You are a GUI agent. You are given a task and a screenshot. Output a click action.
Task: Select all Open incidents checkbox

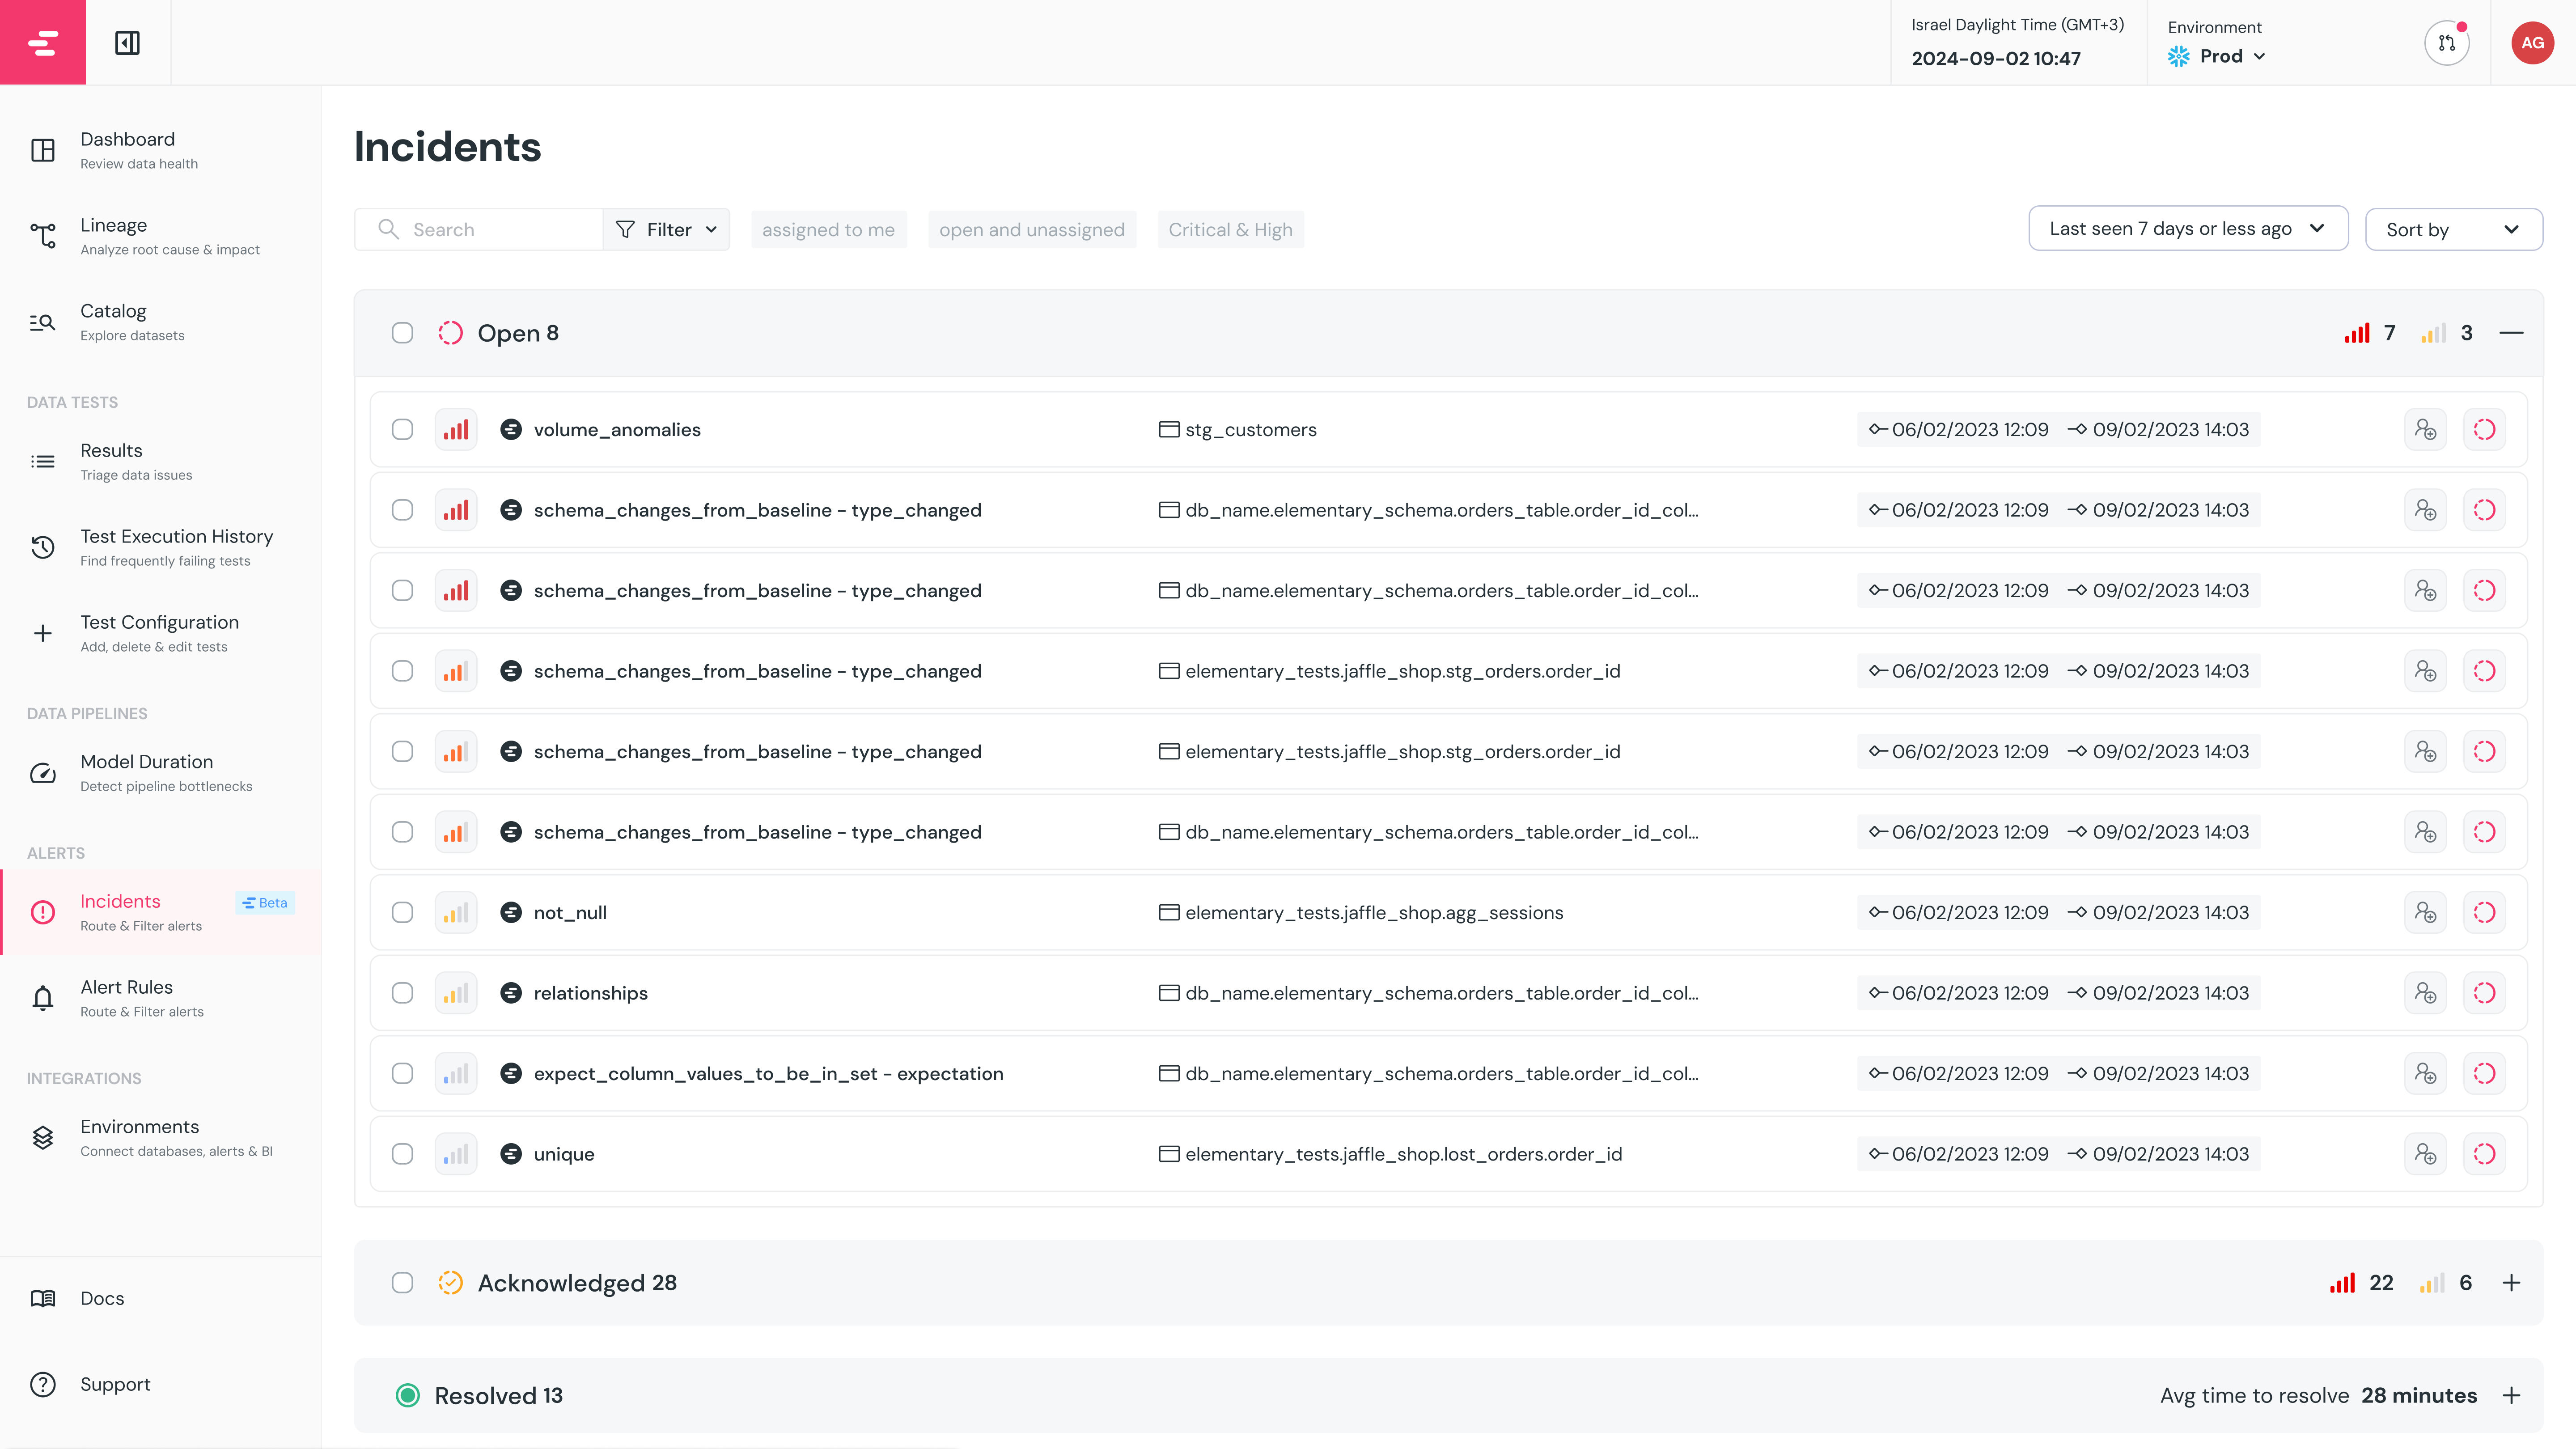tap(402, 333)
